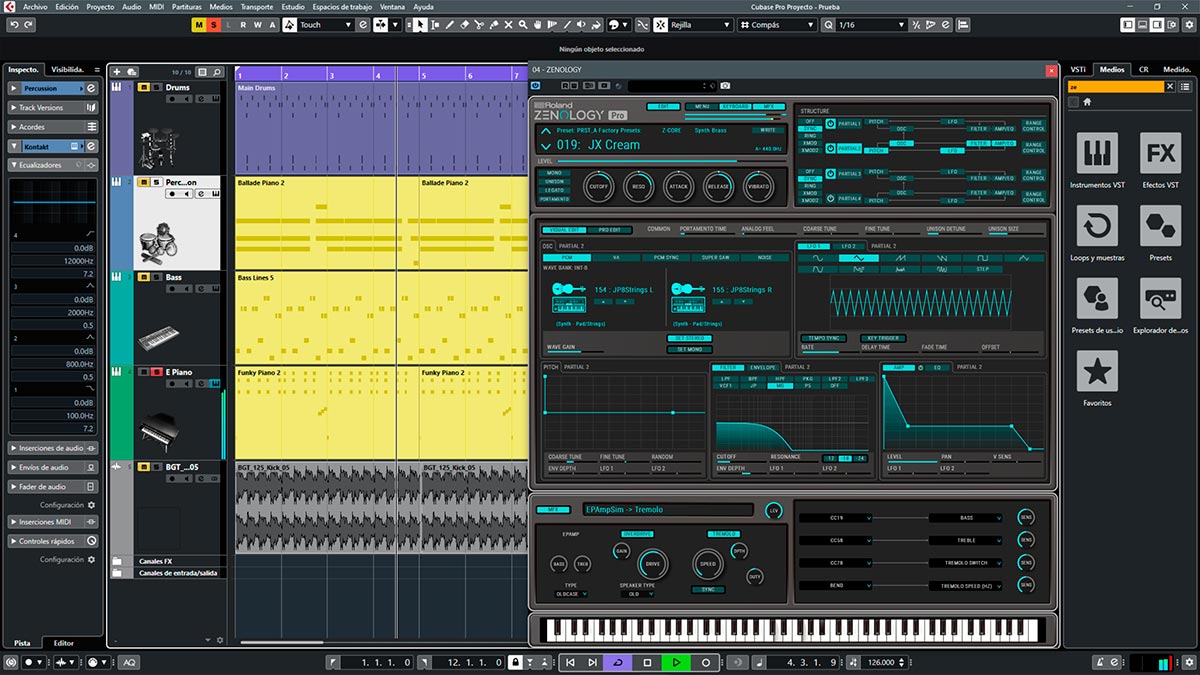Switch to the Visibilidad tab
The width and height of the screenshot is (1200, 675).
69,70
